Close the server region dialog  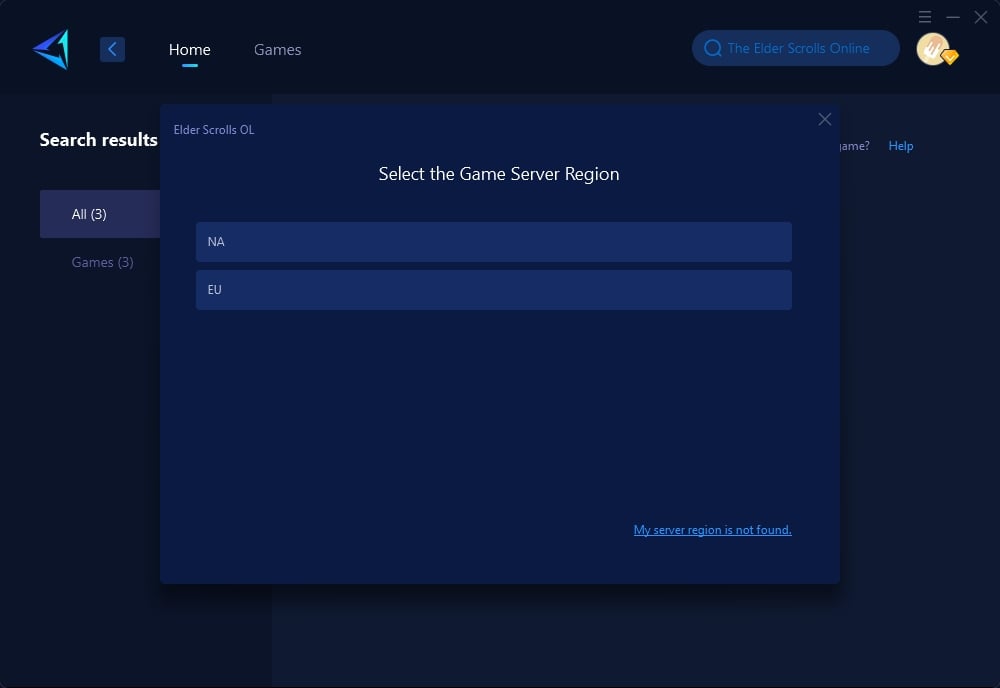point(825,119)
